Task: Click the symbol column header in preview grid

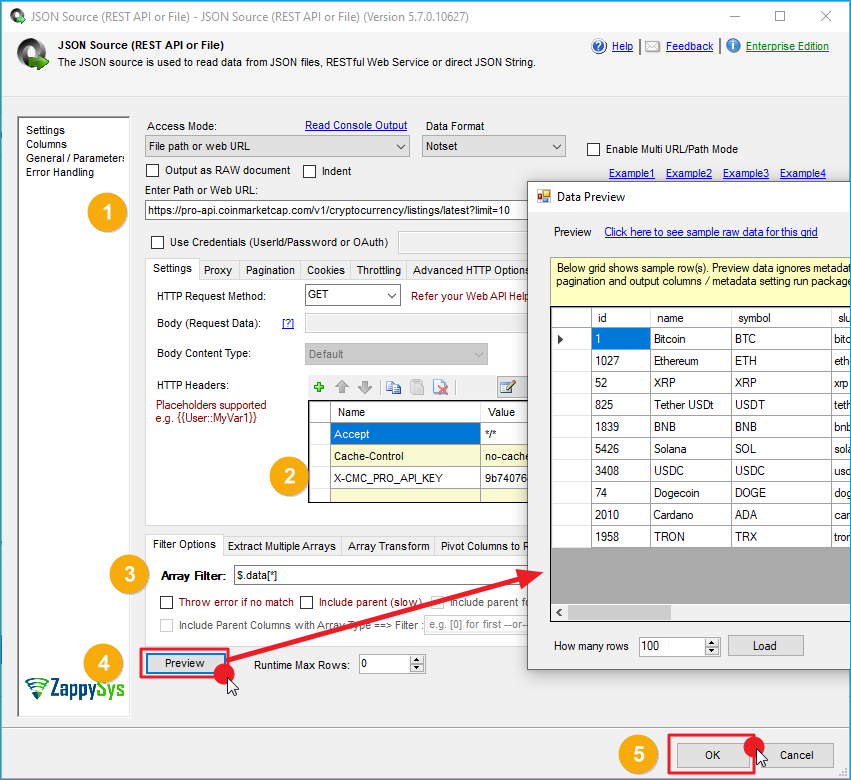Action: point(781,318)
